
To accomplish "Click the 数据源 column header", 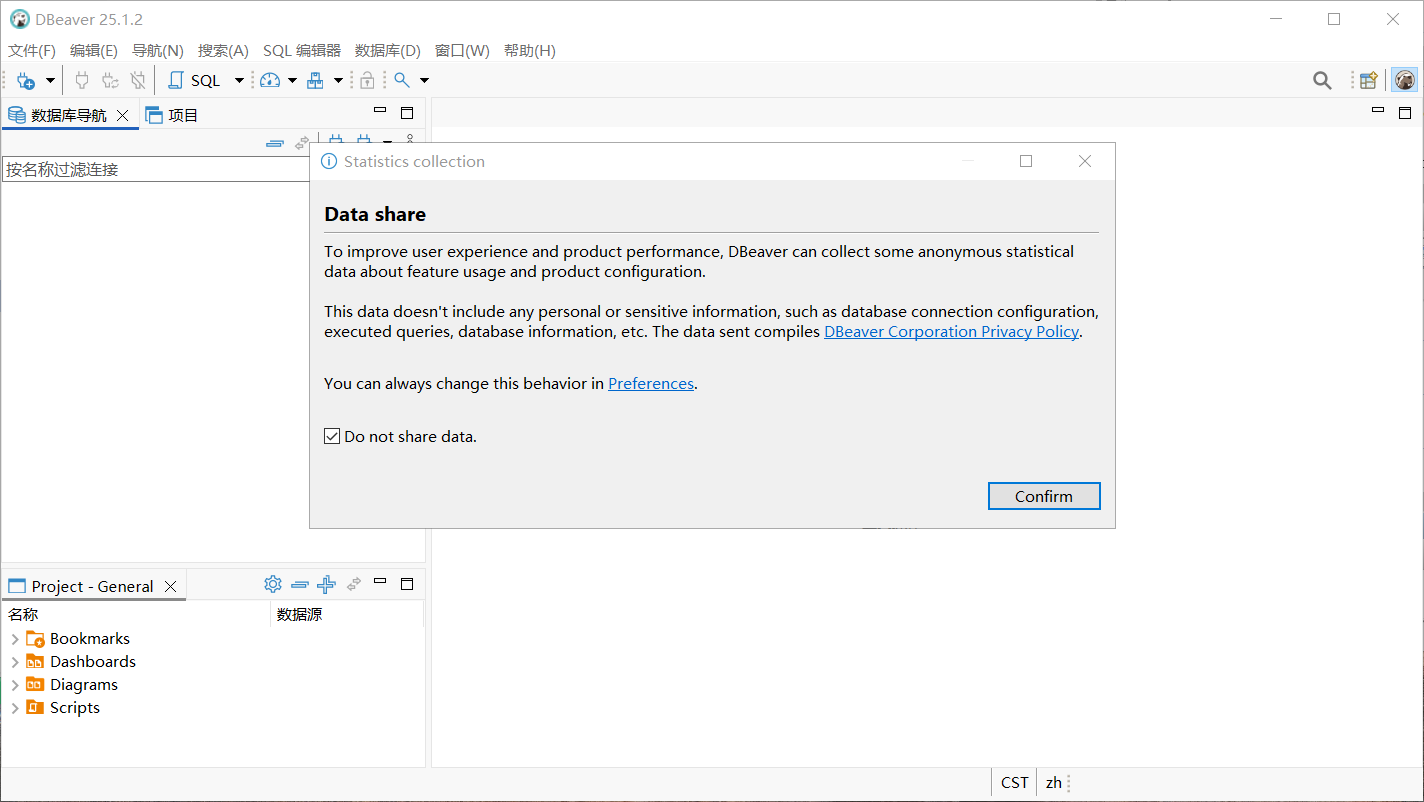I will point(347,614).
